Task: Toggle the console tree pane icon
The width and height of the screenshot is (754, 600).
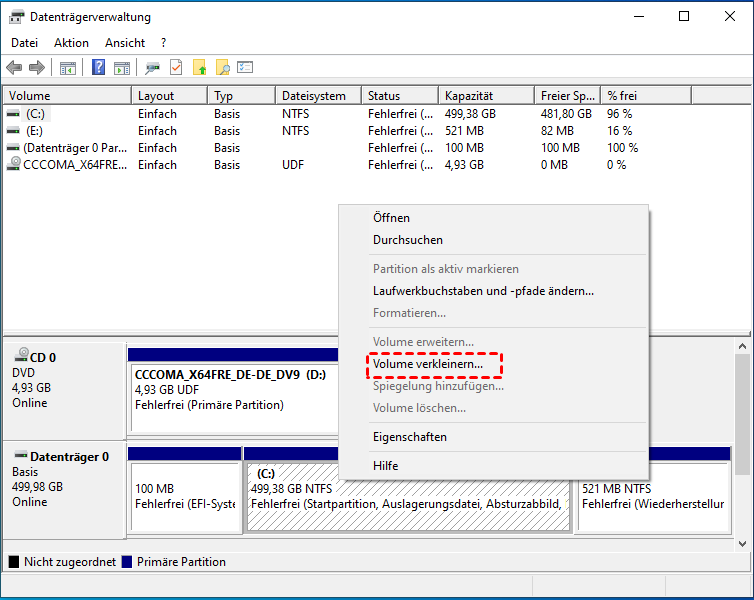Action: tap(68, 68)
